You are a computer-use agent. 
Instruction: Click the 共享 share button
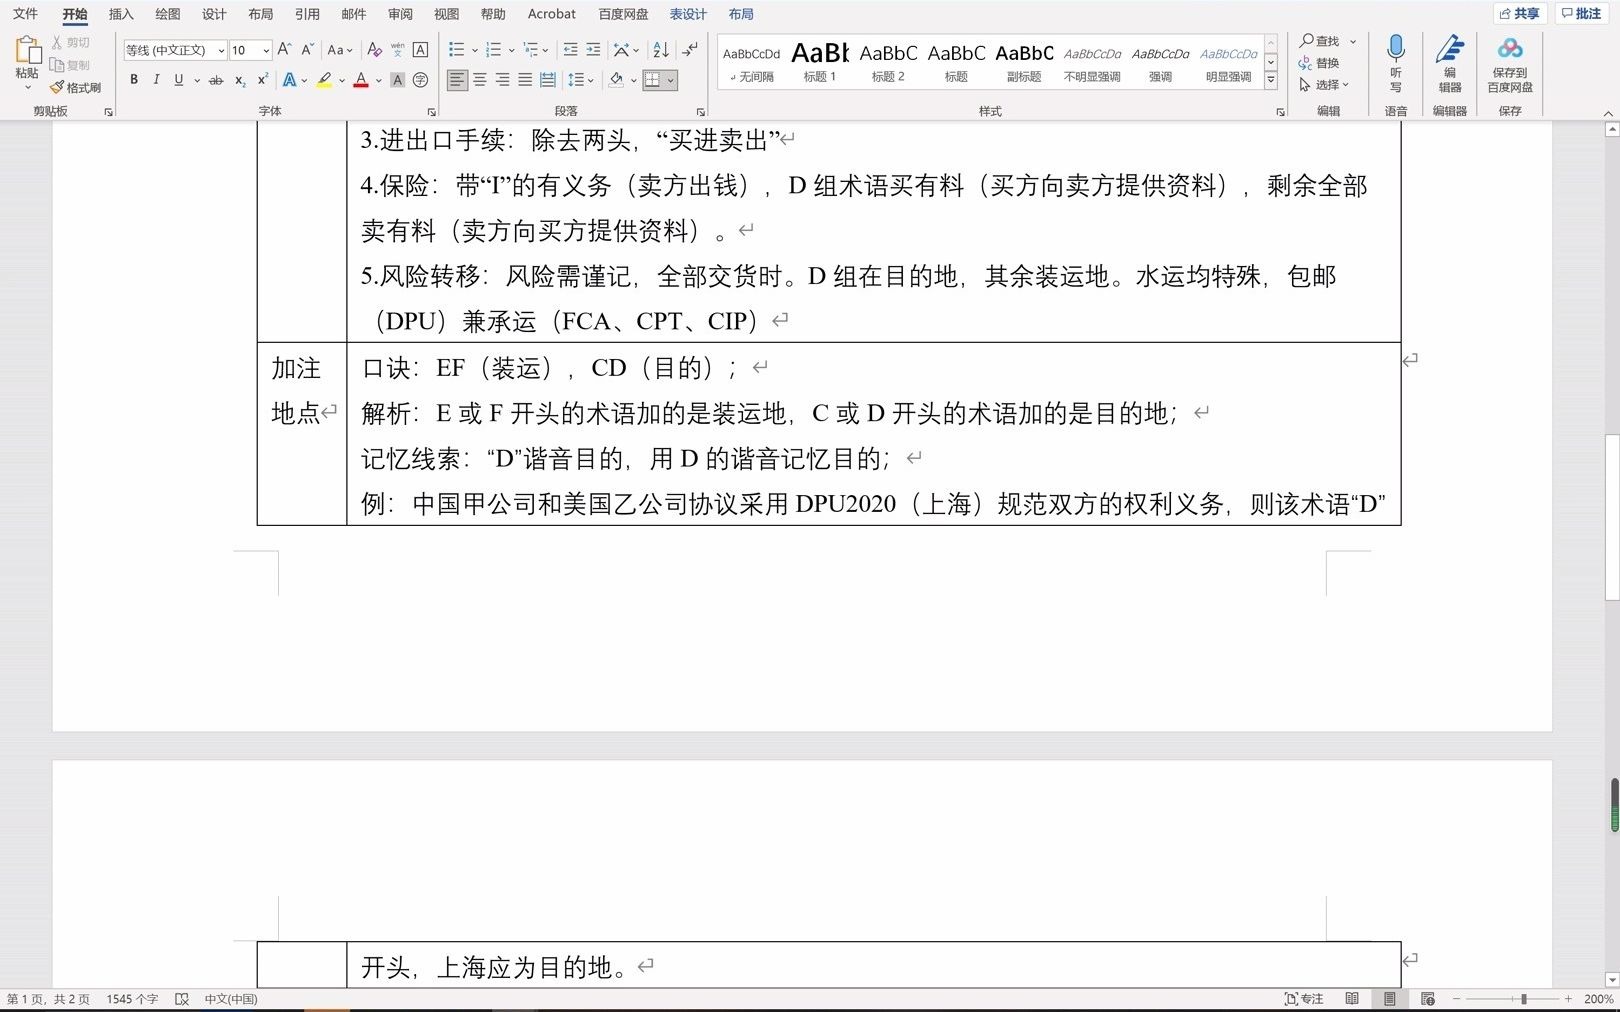(1519, 13)
